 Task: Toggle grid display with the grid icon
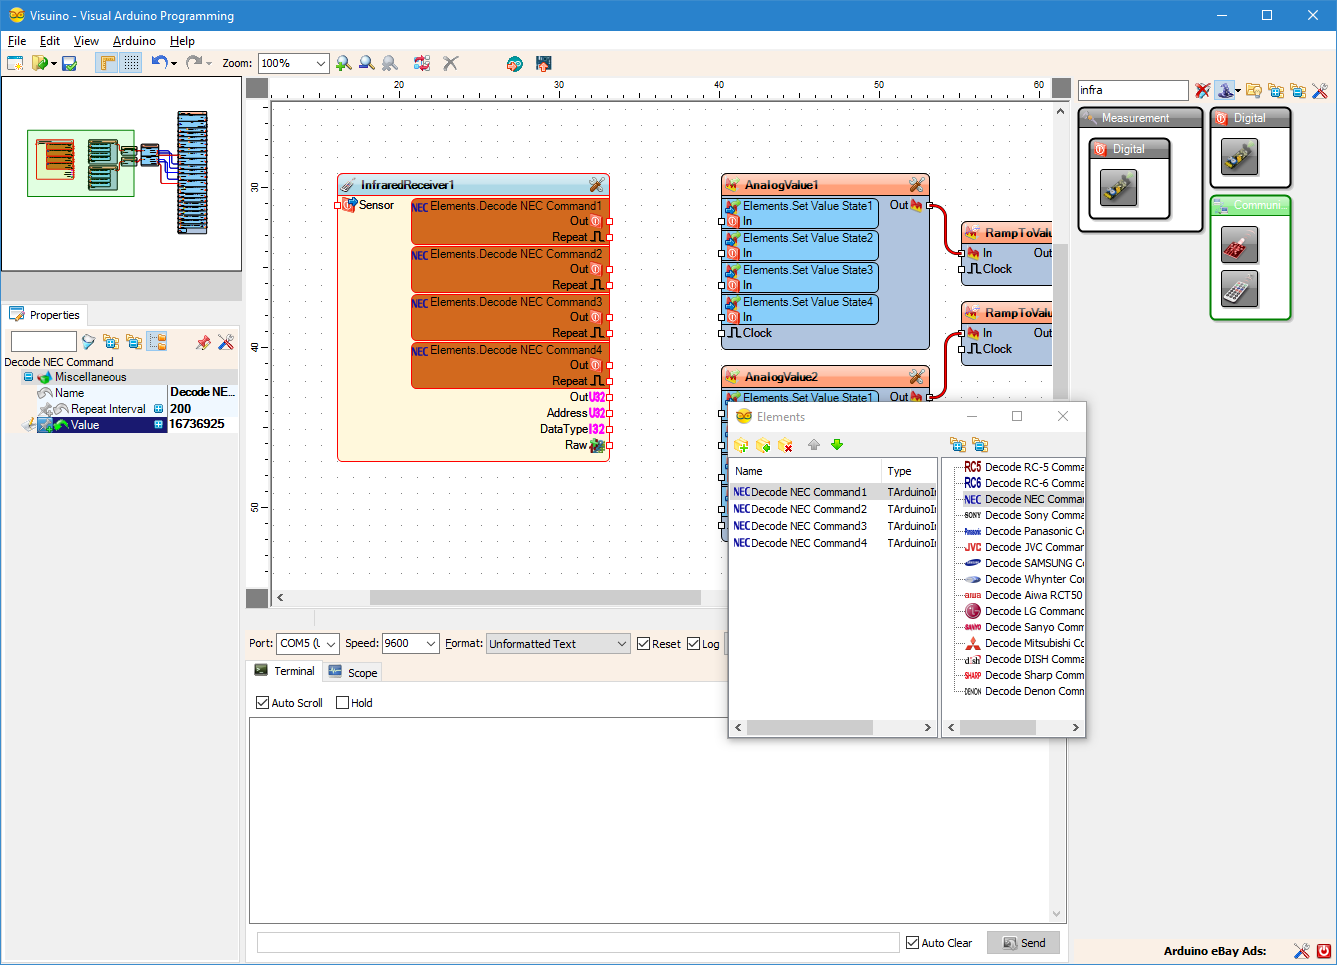tap(131, 62)
